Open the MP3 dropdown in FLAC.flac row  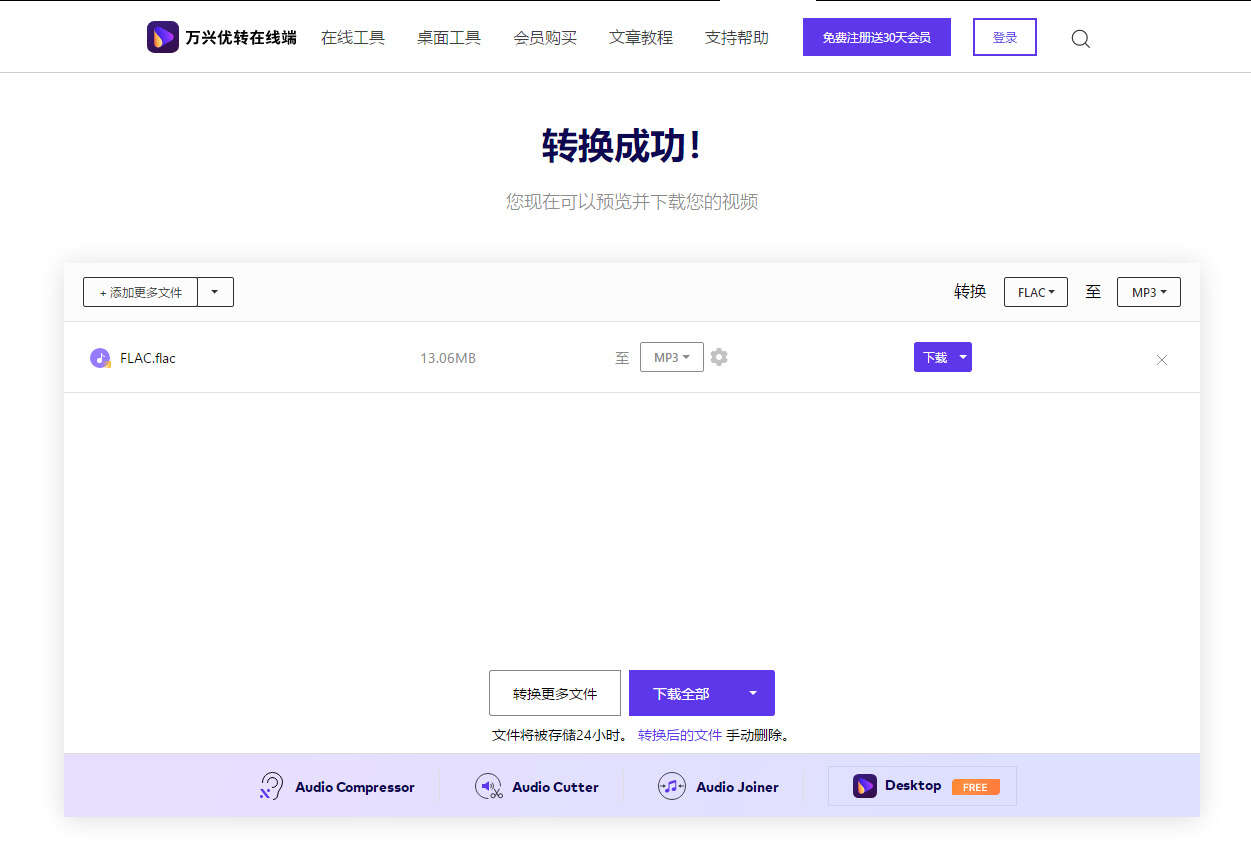(672, 357)
